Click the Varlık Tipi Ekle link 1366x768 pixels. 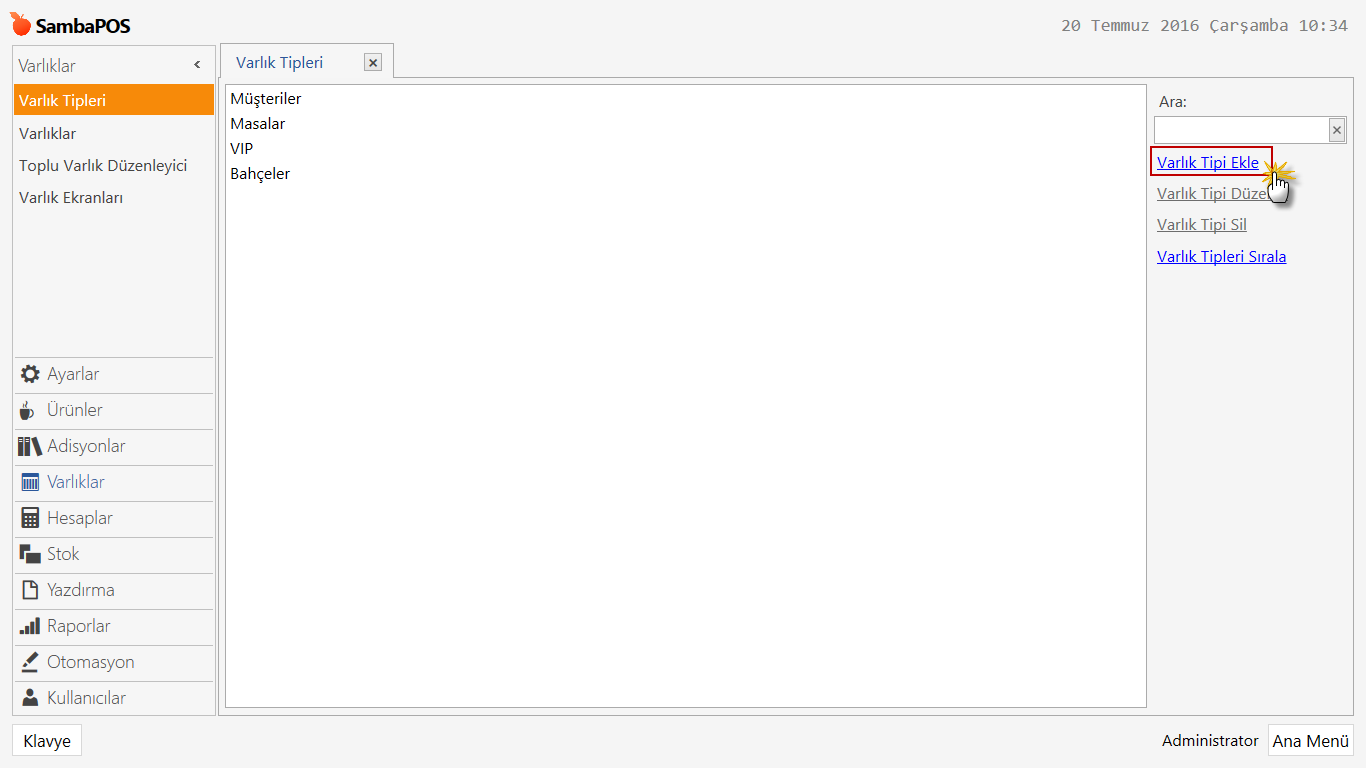click(1208, 162)
